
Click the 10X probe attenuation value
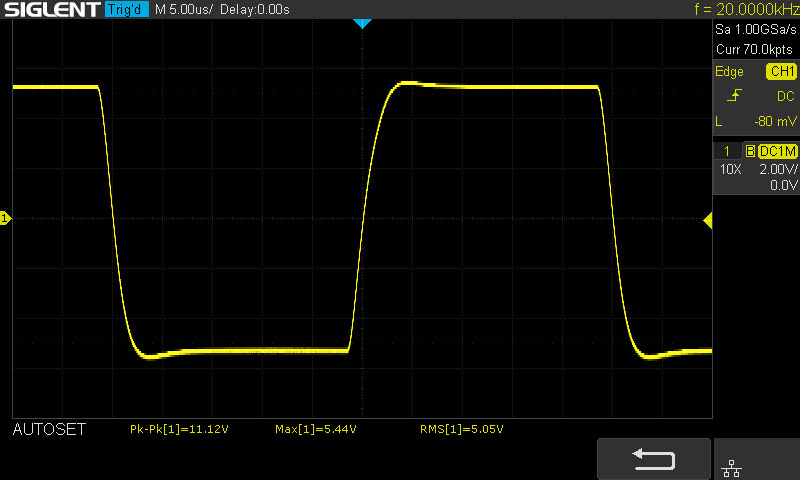[731, 169]
